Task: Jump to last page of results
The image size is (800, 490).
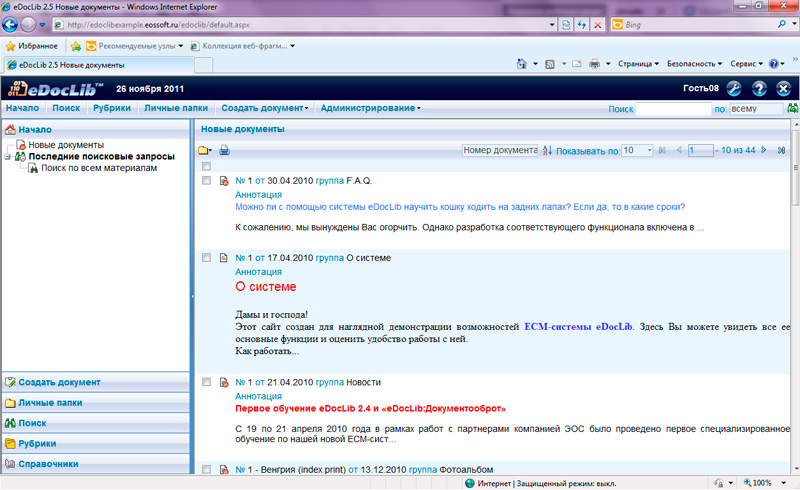Action: tap(781, 150)
